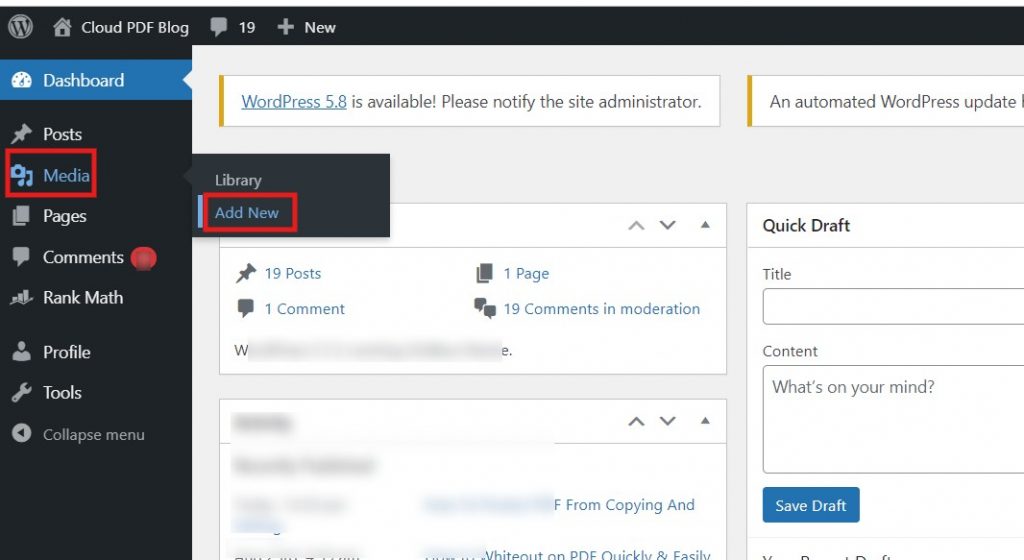Move the second widget up with its arrow

coord(636,422)
